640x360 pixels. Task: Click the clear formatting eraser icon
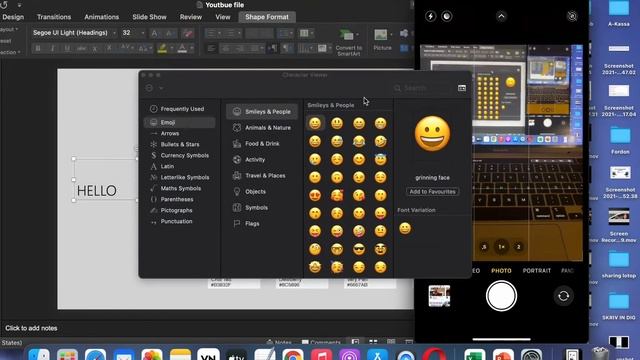coord(187,33)
